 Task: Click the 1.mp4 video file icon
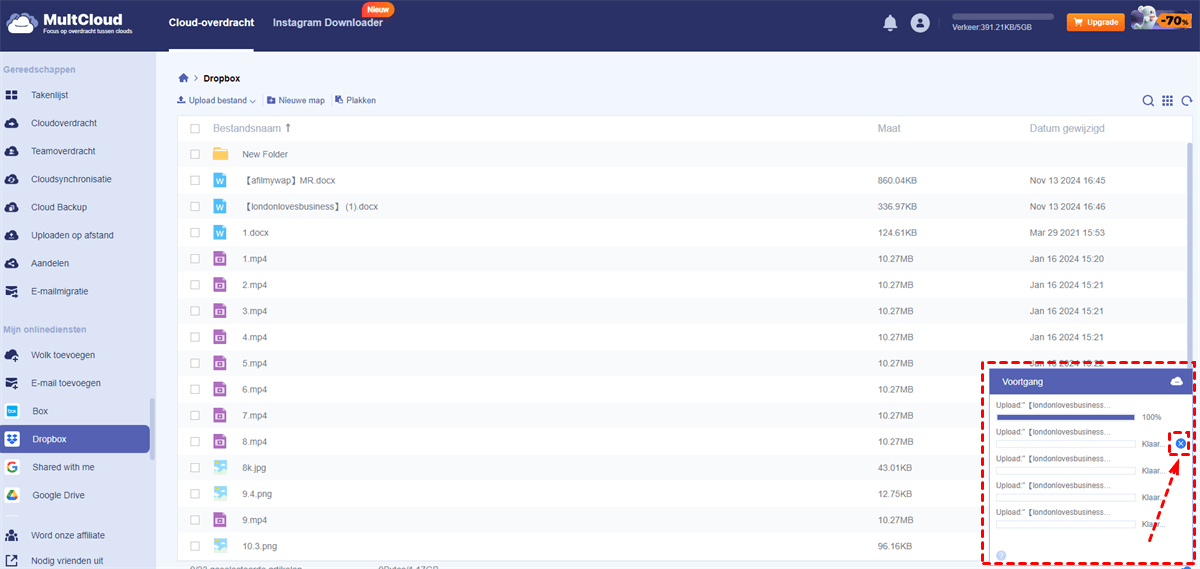point(221,258)
